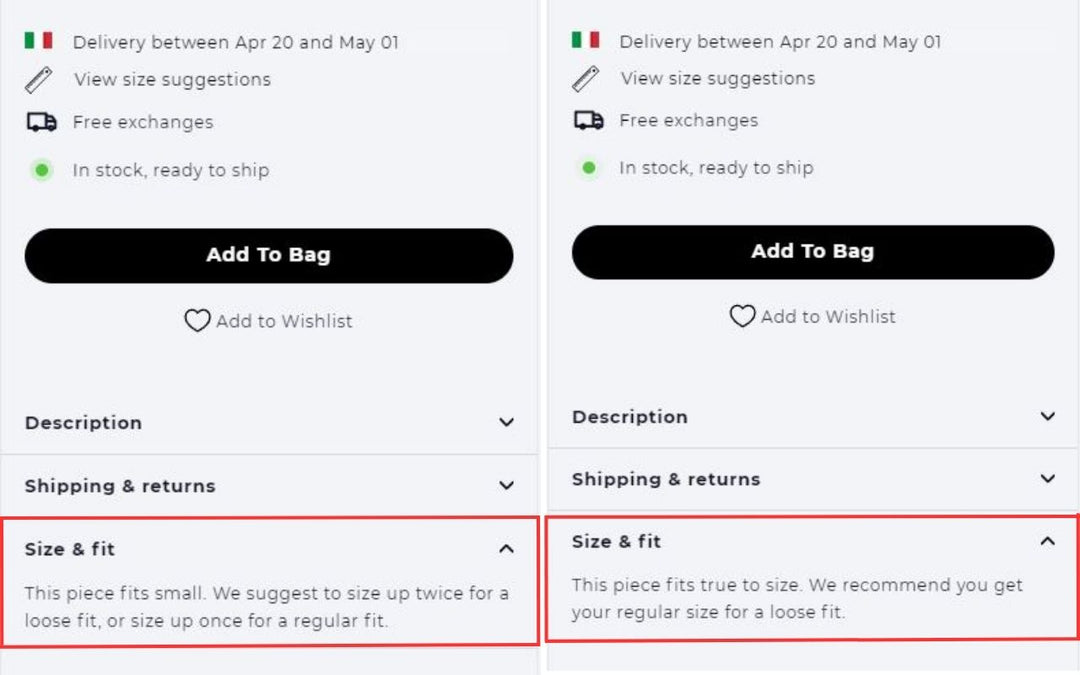
Task: Click the heart wishlist icon in left panel
Action: 197,321
